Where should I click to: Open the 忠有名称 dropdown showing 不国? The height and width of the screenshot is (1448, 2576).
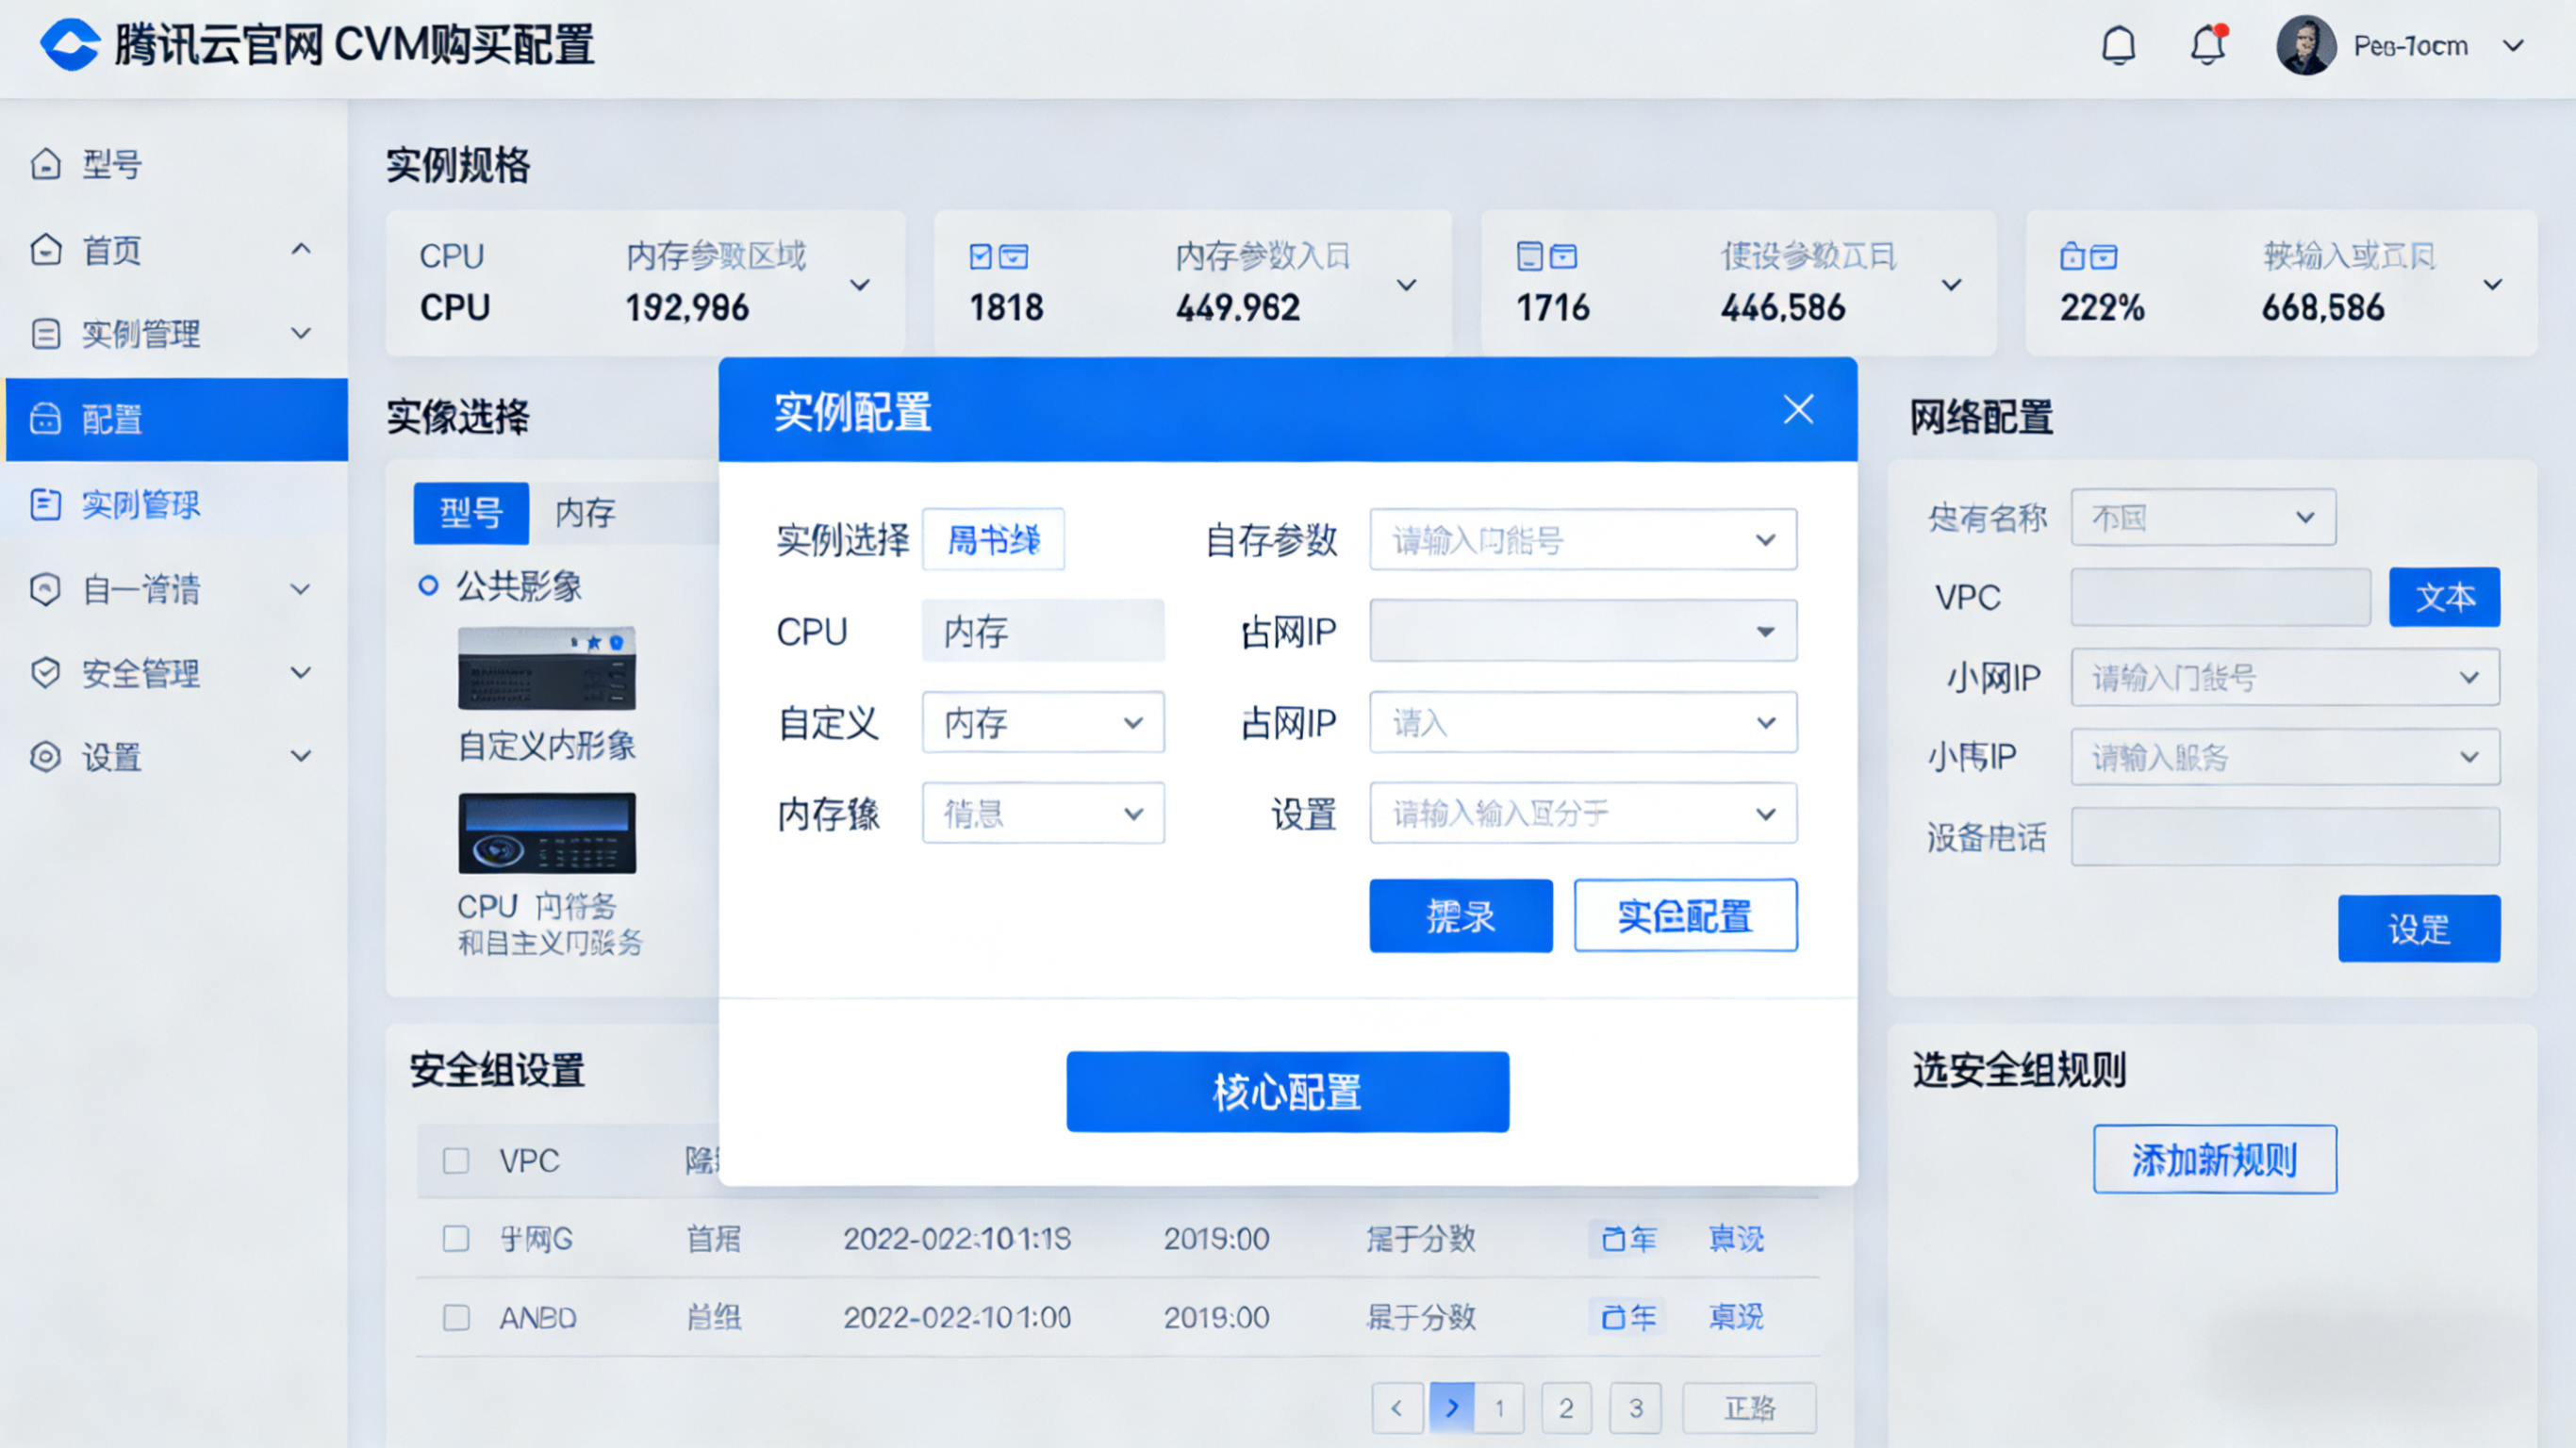coord(2204,517)
